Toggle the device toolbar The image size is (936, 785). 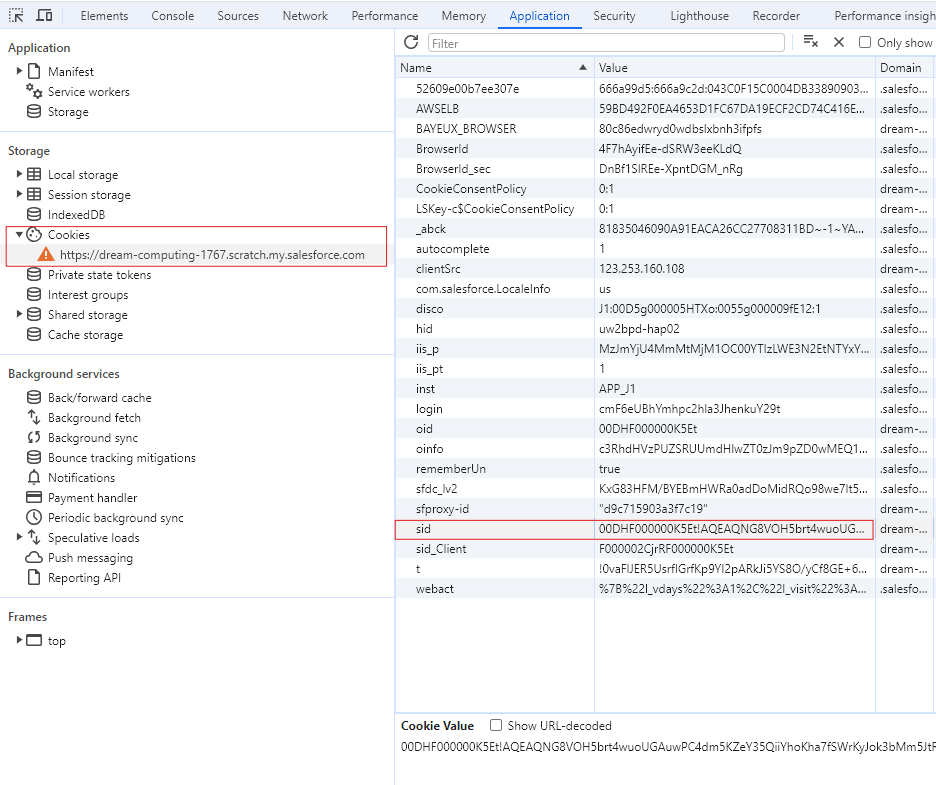coord(42,15)
